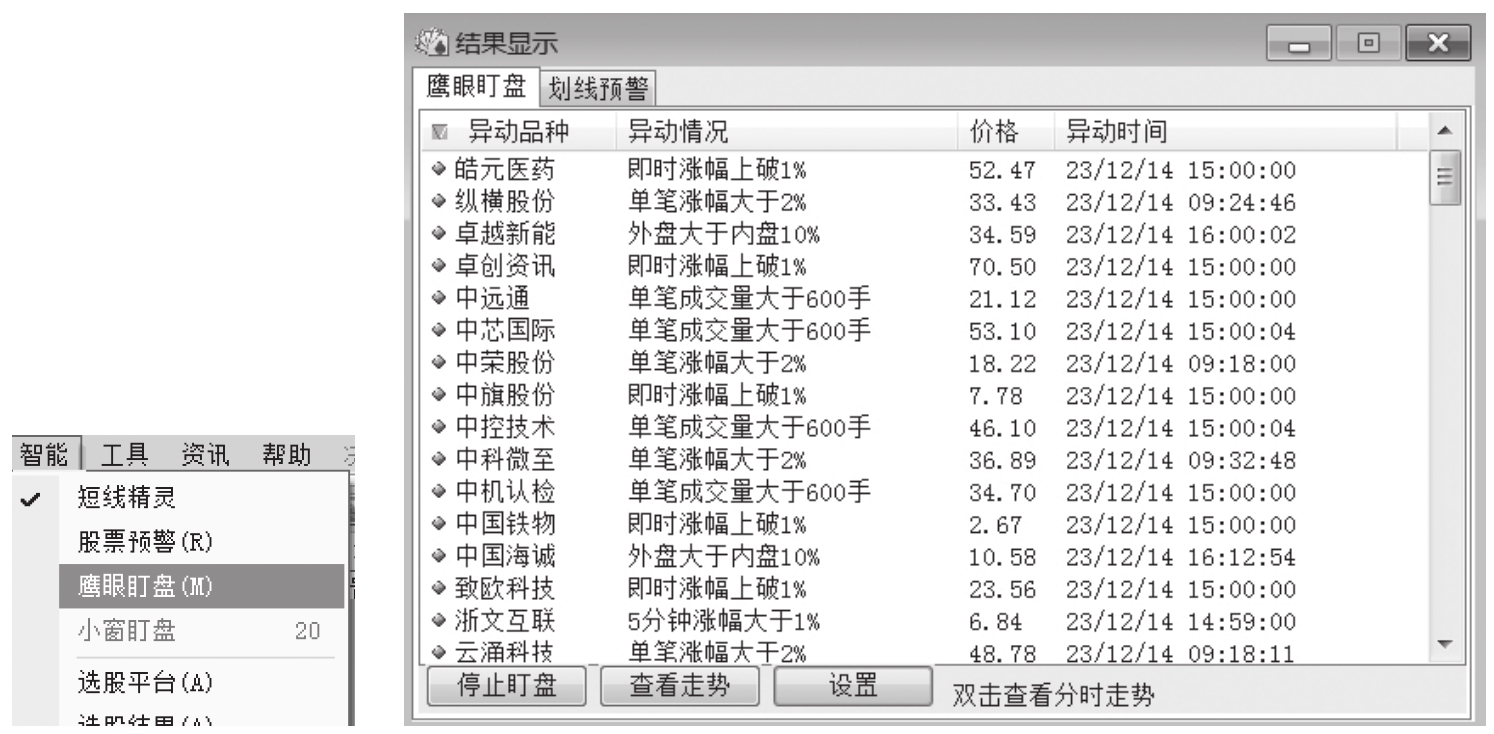
Task: Open the 设置 button
Action: coord(853,687)
